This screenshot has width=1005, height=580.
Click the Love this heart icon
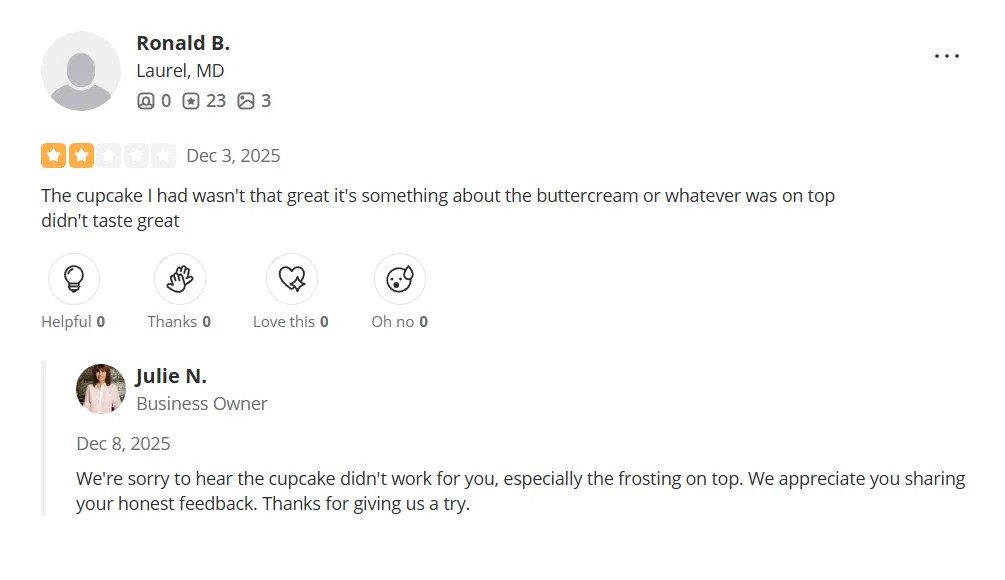coord(292,279)
